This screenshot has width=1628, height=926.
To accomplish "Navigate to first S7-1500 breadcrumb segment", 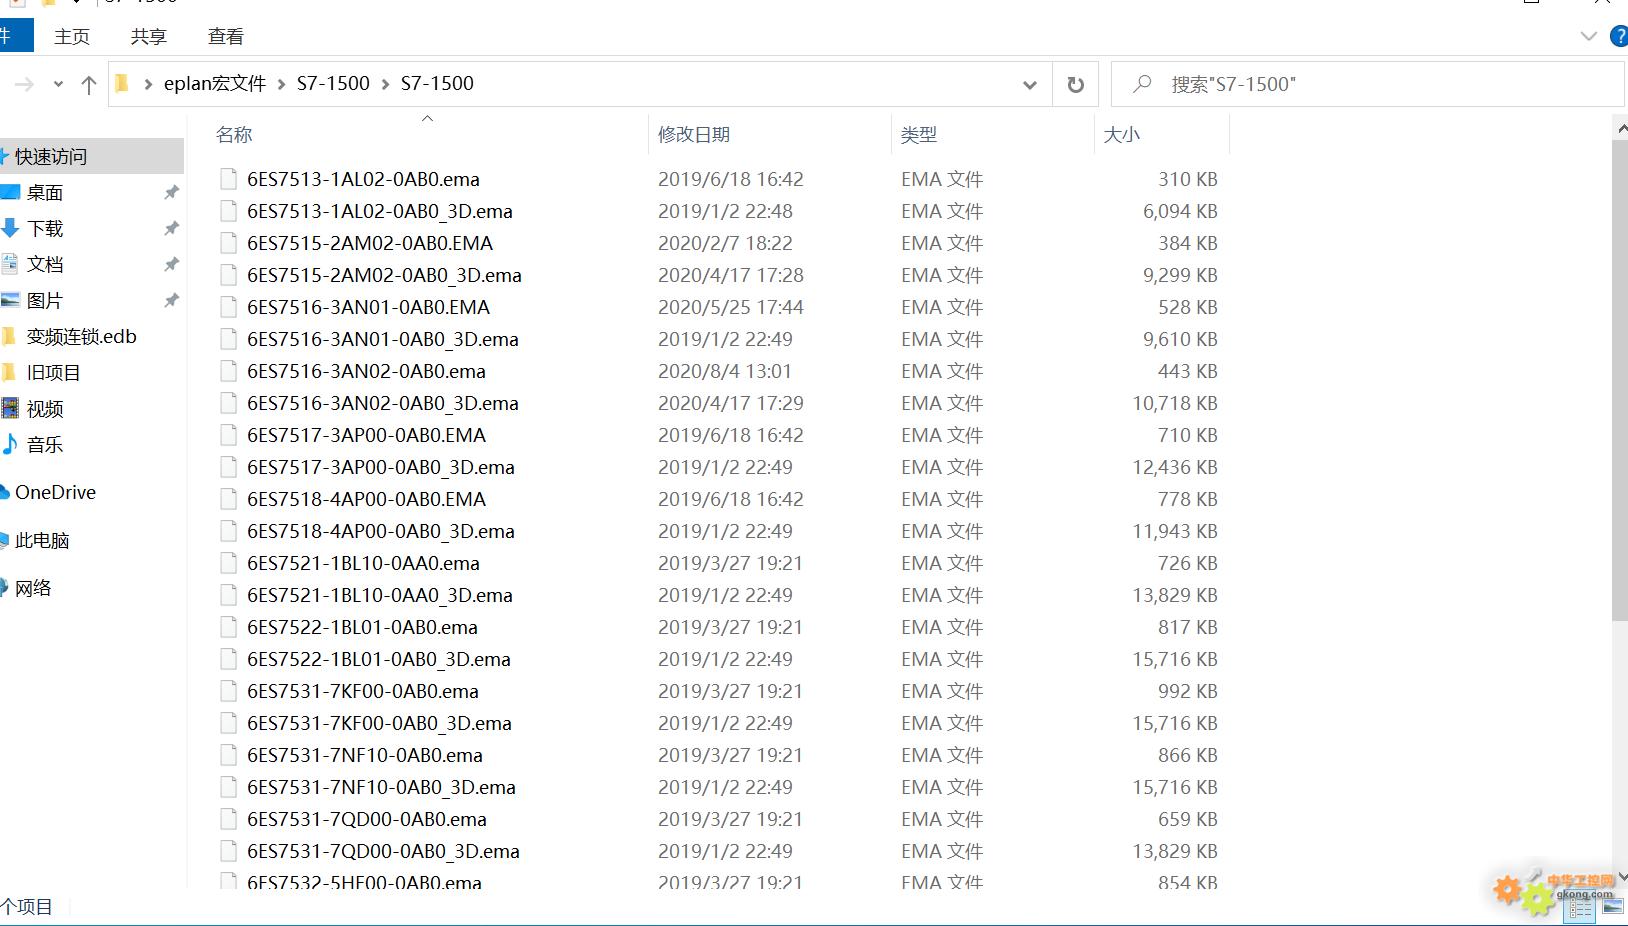I will tap(333, 84).
